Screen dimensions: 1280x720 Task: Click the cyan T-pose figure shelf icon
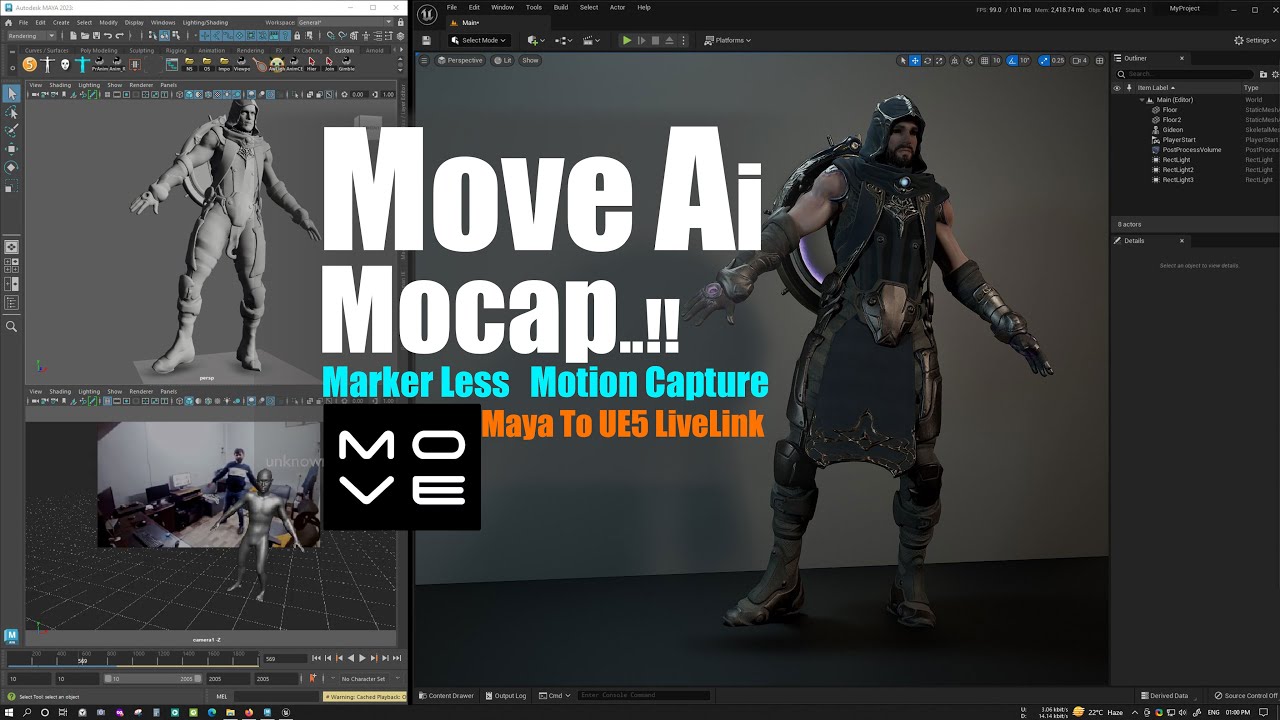(x=83, y=64)
